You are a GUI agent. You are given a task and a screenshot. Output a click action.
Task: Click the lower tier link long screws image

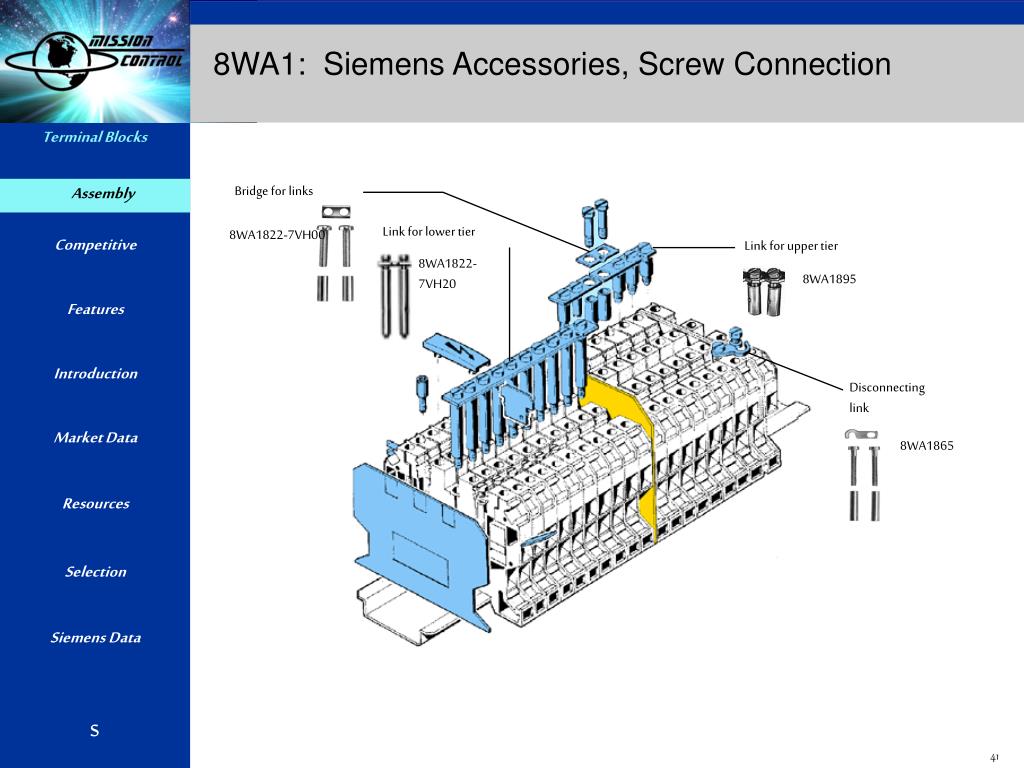tap(394, 296)
